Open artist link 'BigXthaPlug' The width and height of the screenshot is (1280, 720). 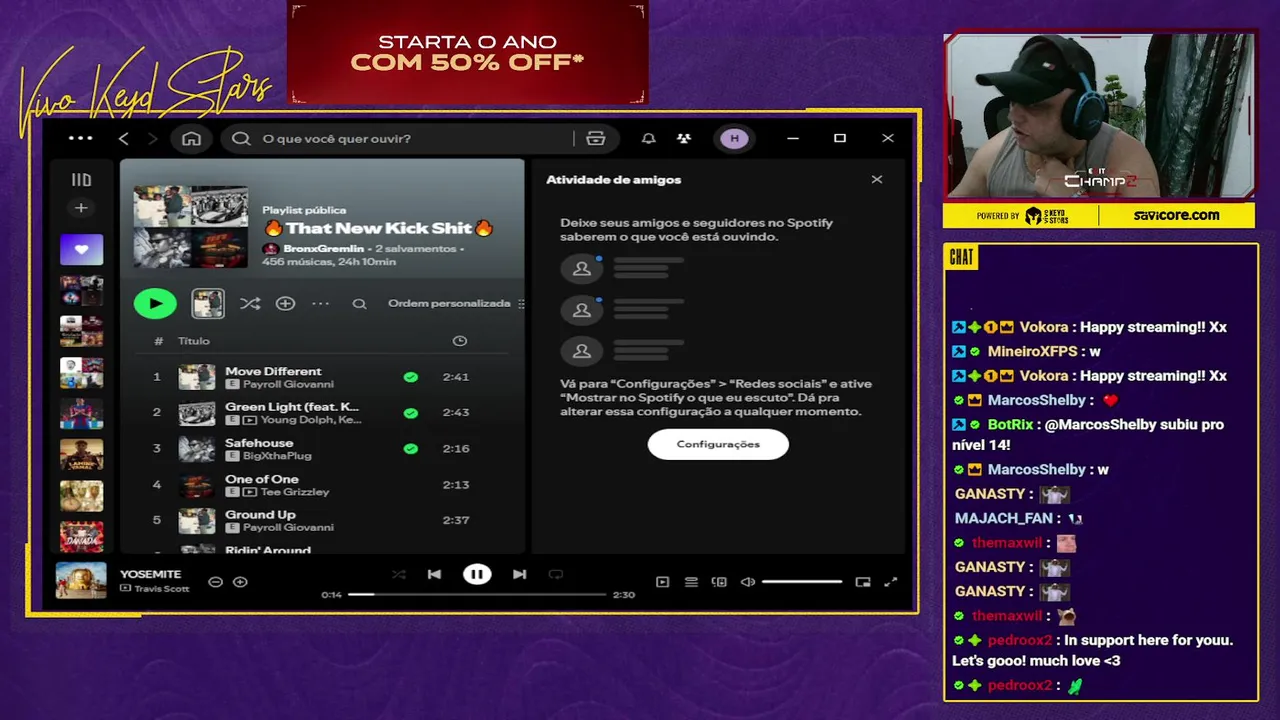[277, 456]
